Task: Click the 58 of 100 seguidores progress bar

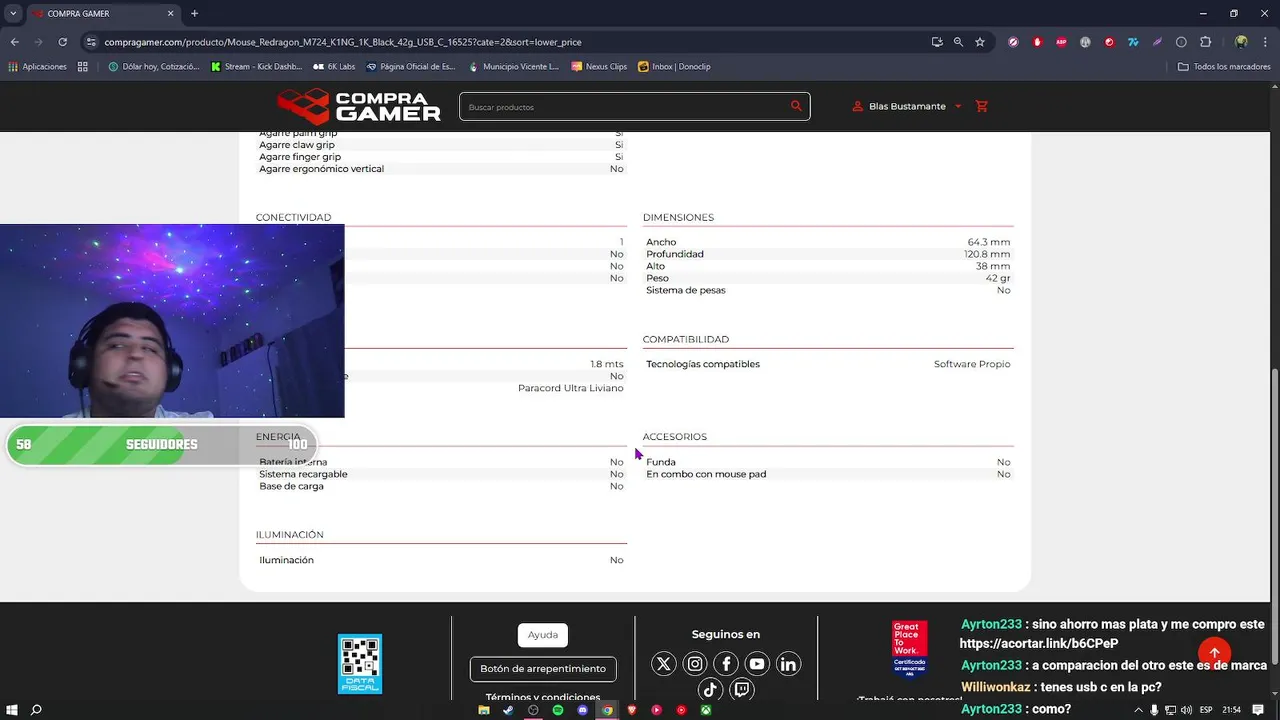Action: 162,445
